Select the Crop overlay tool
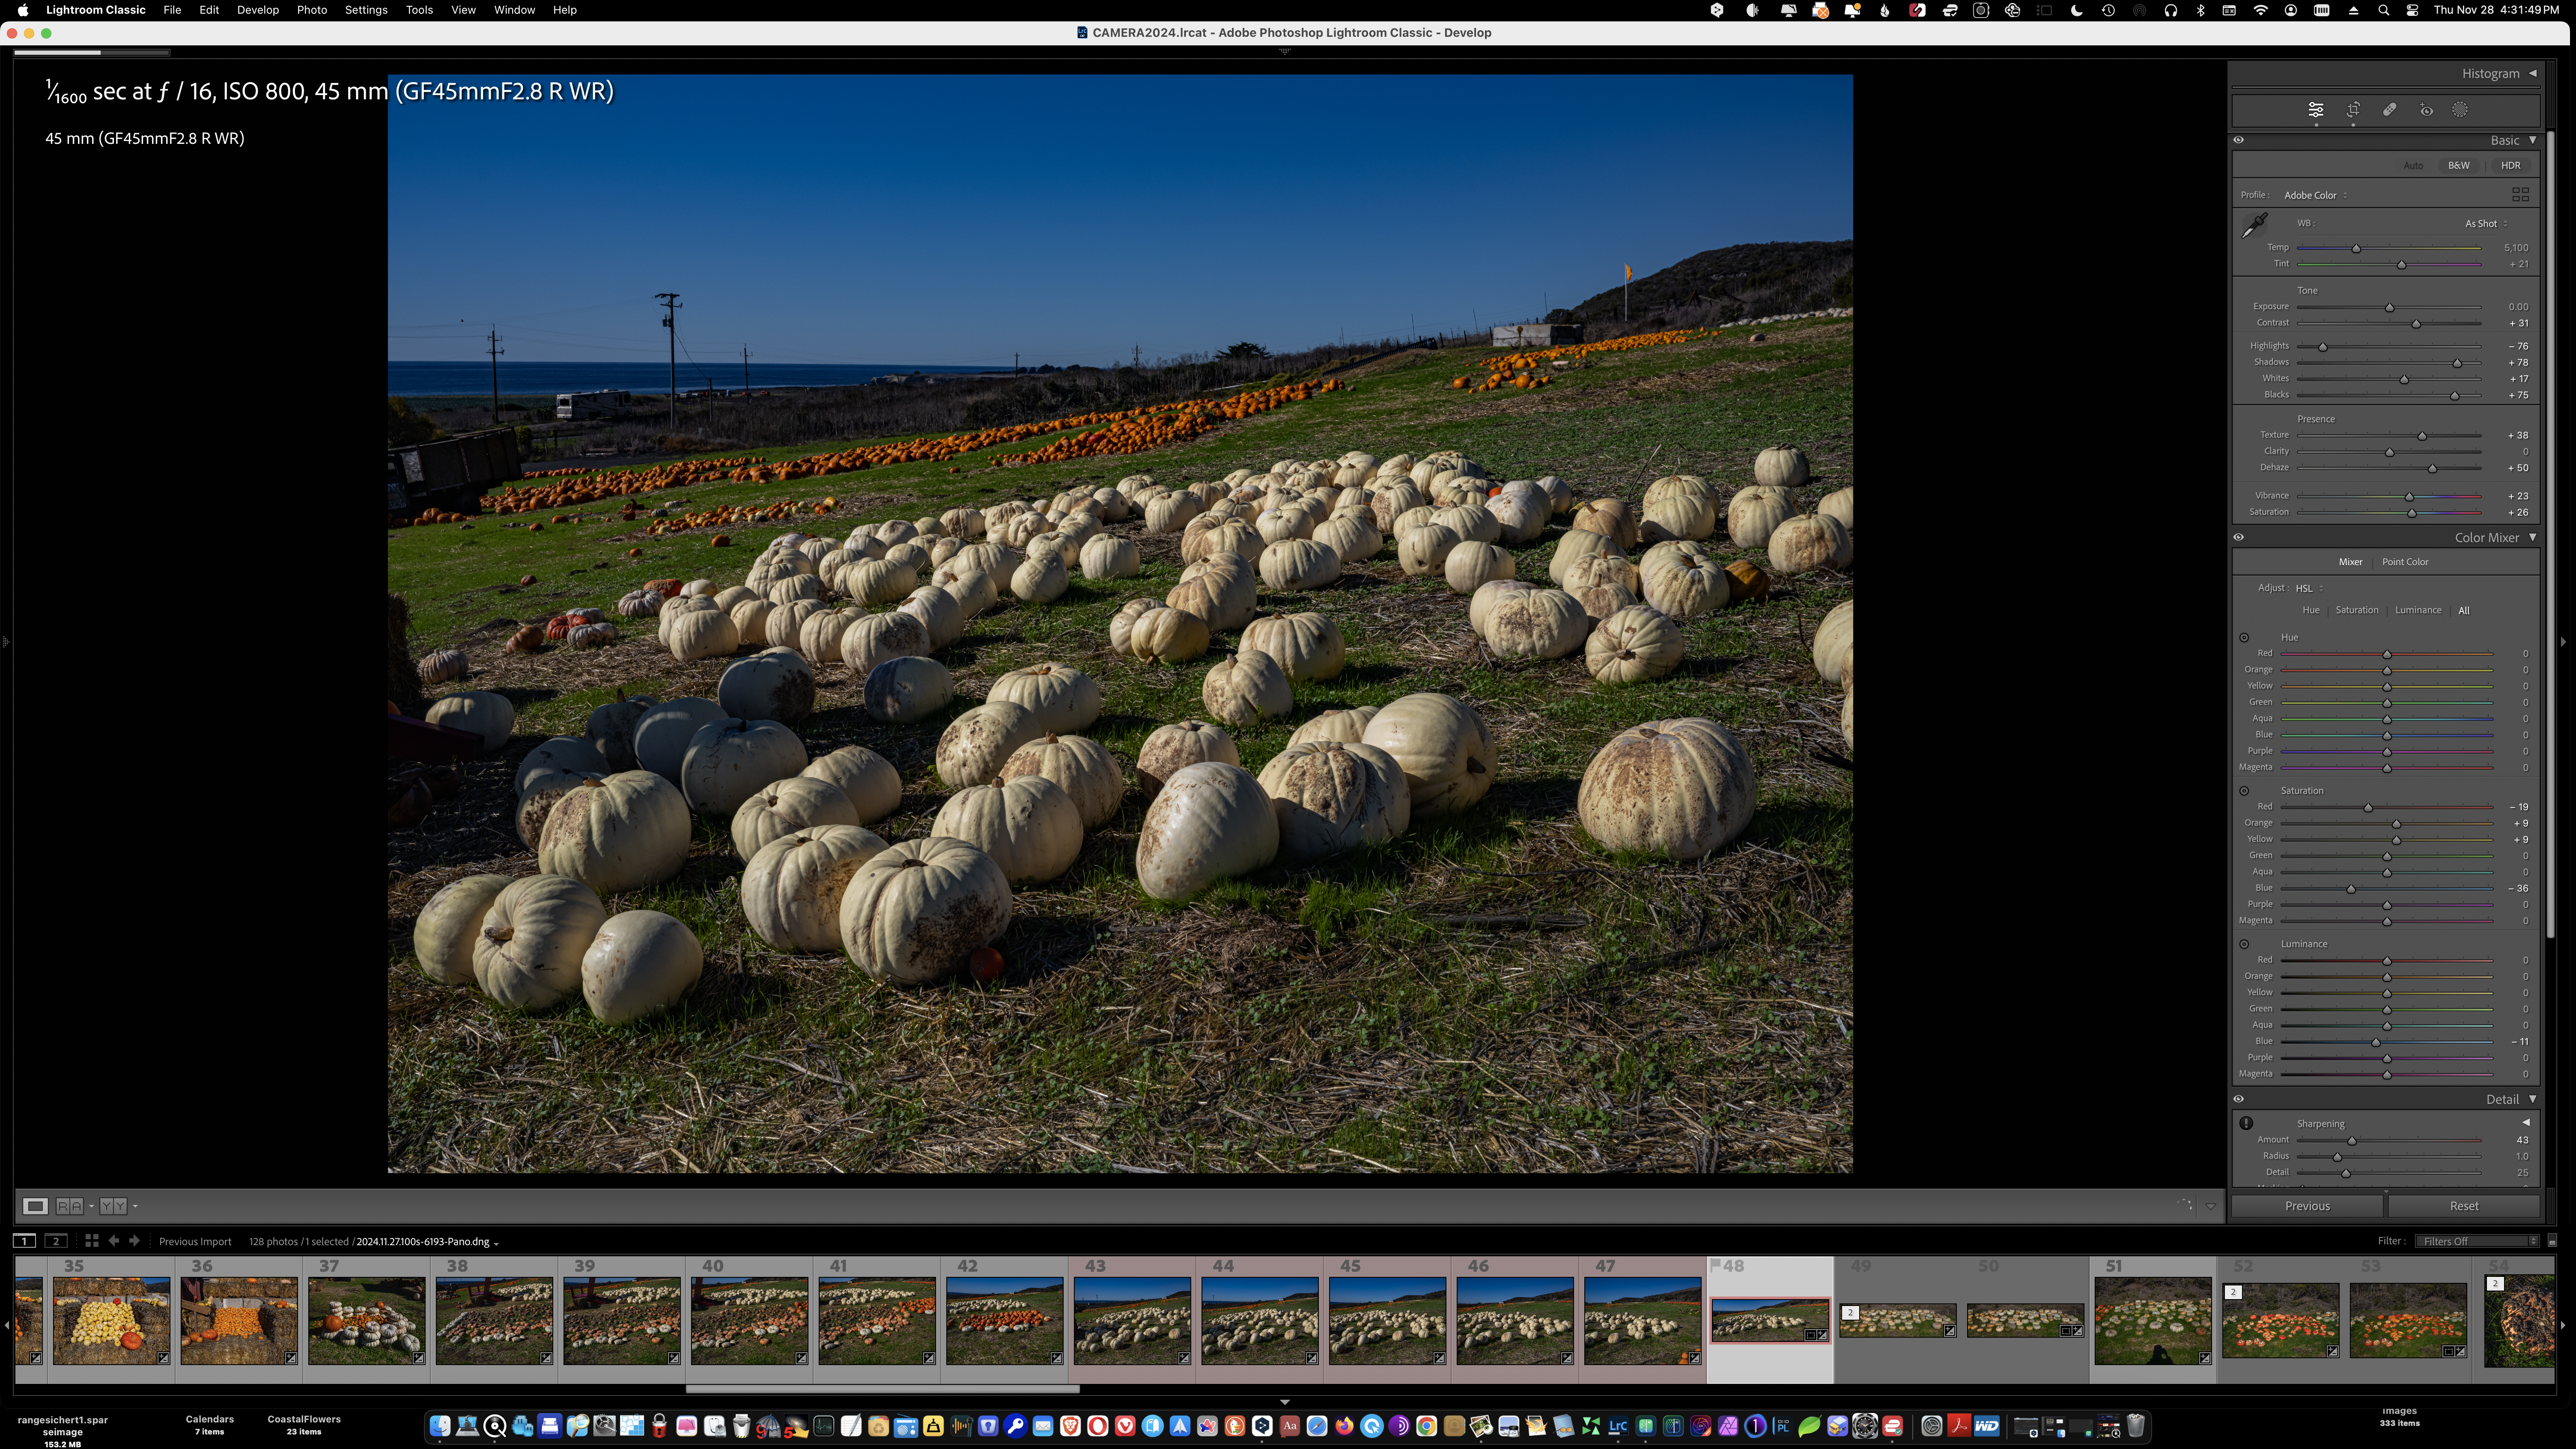Image resolution: width=2576 pixels, height=1449 pixels. pyautogui.click(x=2353, y=110)
